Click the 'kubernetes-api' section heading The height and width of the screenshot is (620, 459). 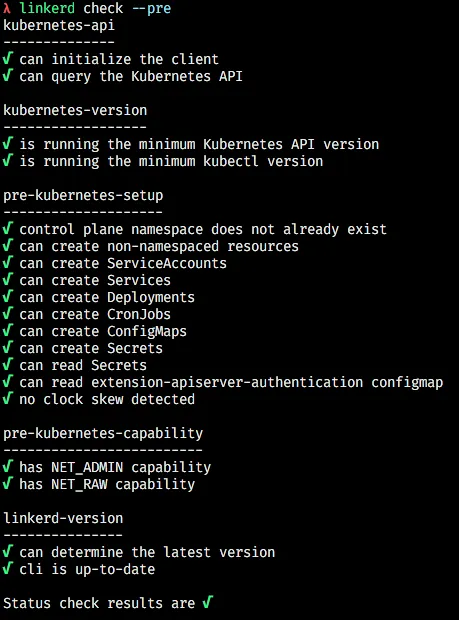[x=59, y=25]
